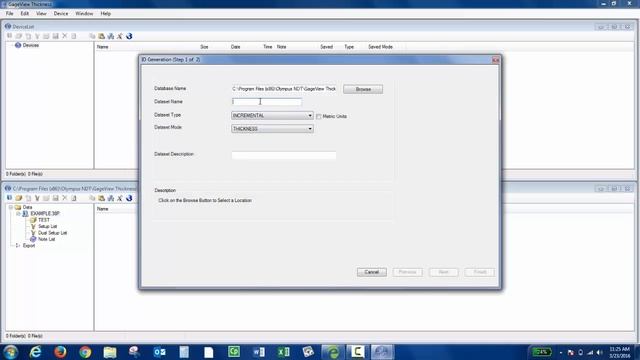Click the Type column header in DeviceList

[349, 47]
